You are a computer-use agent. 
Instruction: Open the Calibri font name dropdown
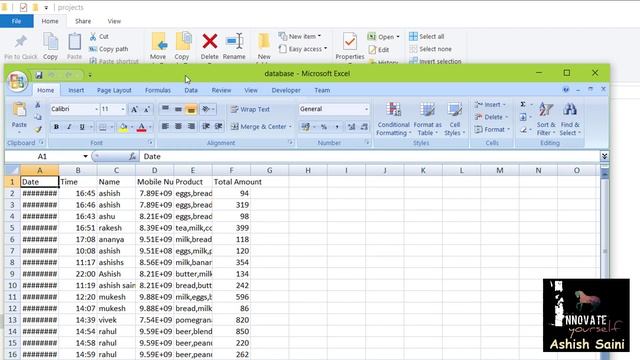point(96,109)
